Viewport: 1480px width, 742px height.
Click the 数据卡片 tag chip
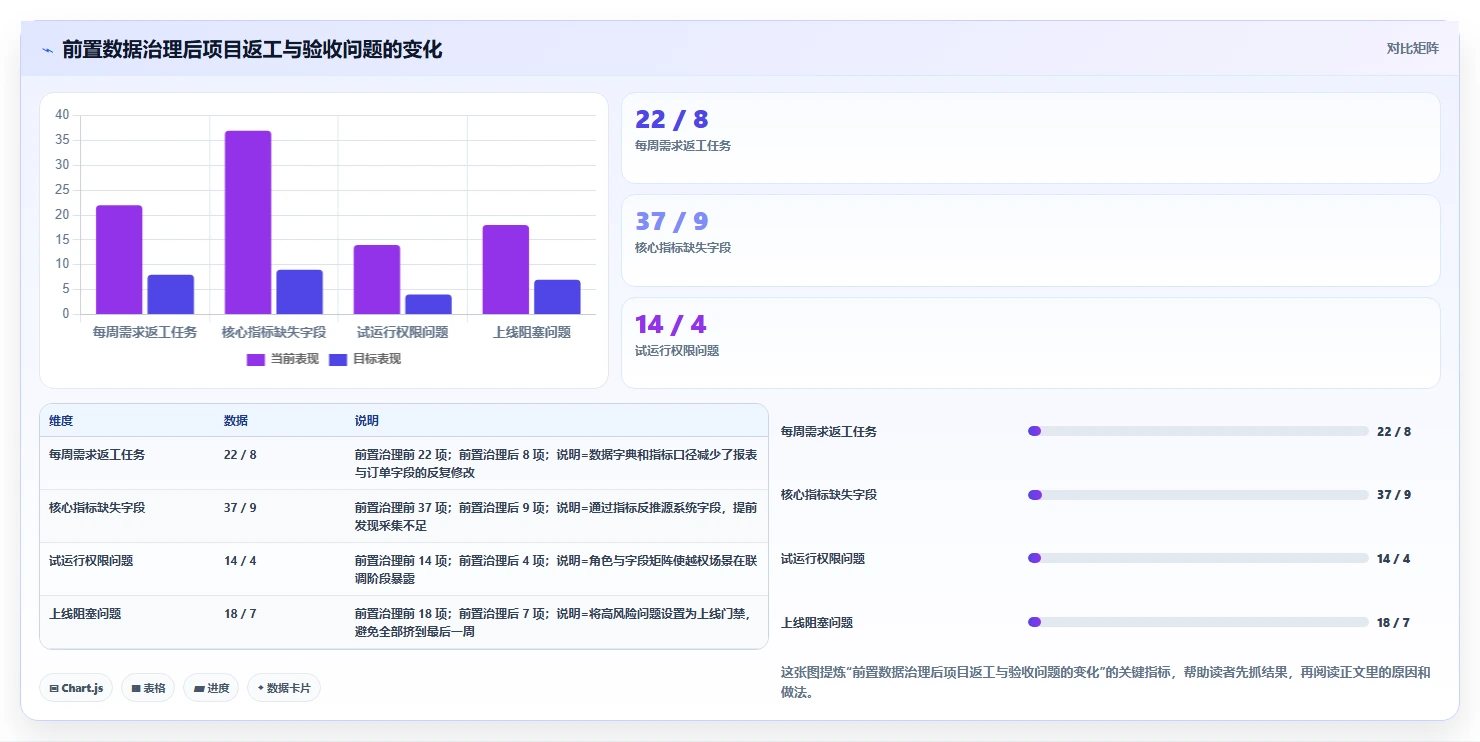[284, 688]
